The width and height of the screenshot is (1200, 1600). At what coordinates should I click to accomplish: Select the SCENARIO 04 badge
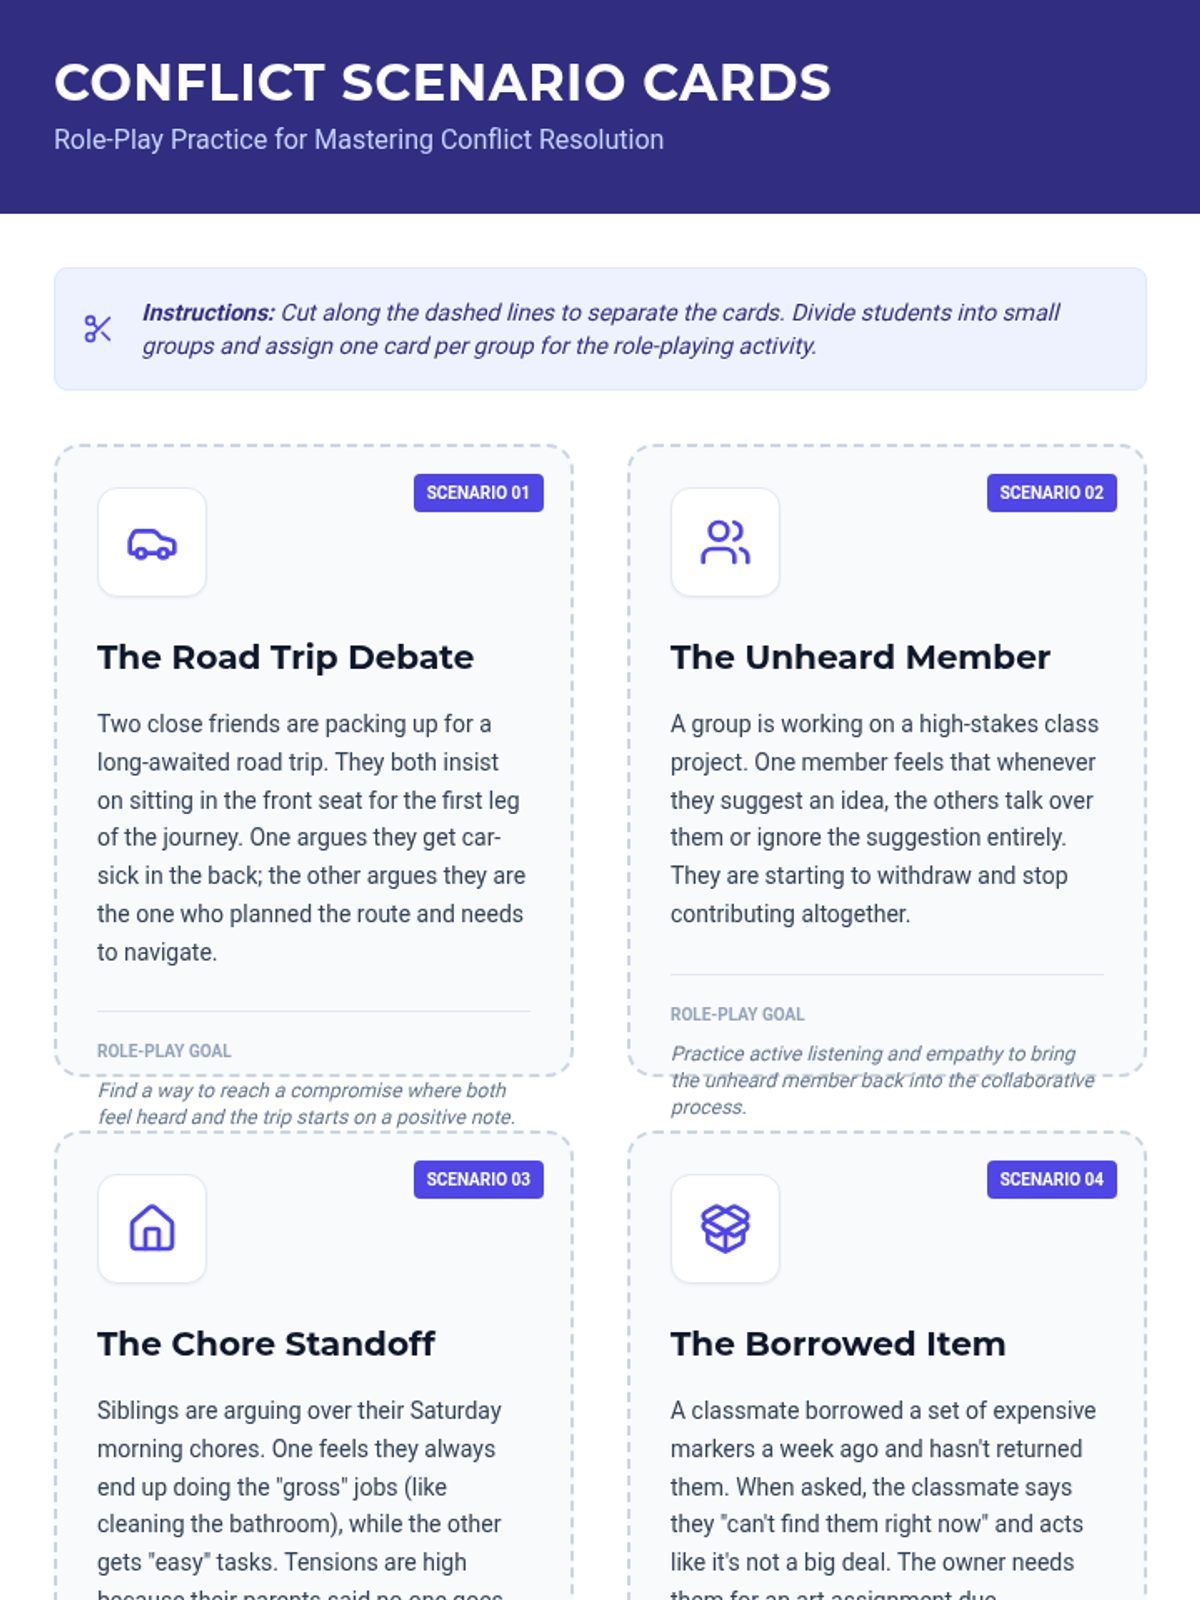tap(1051, 1180)
